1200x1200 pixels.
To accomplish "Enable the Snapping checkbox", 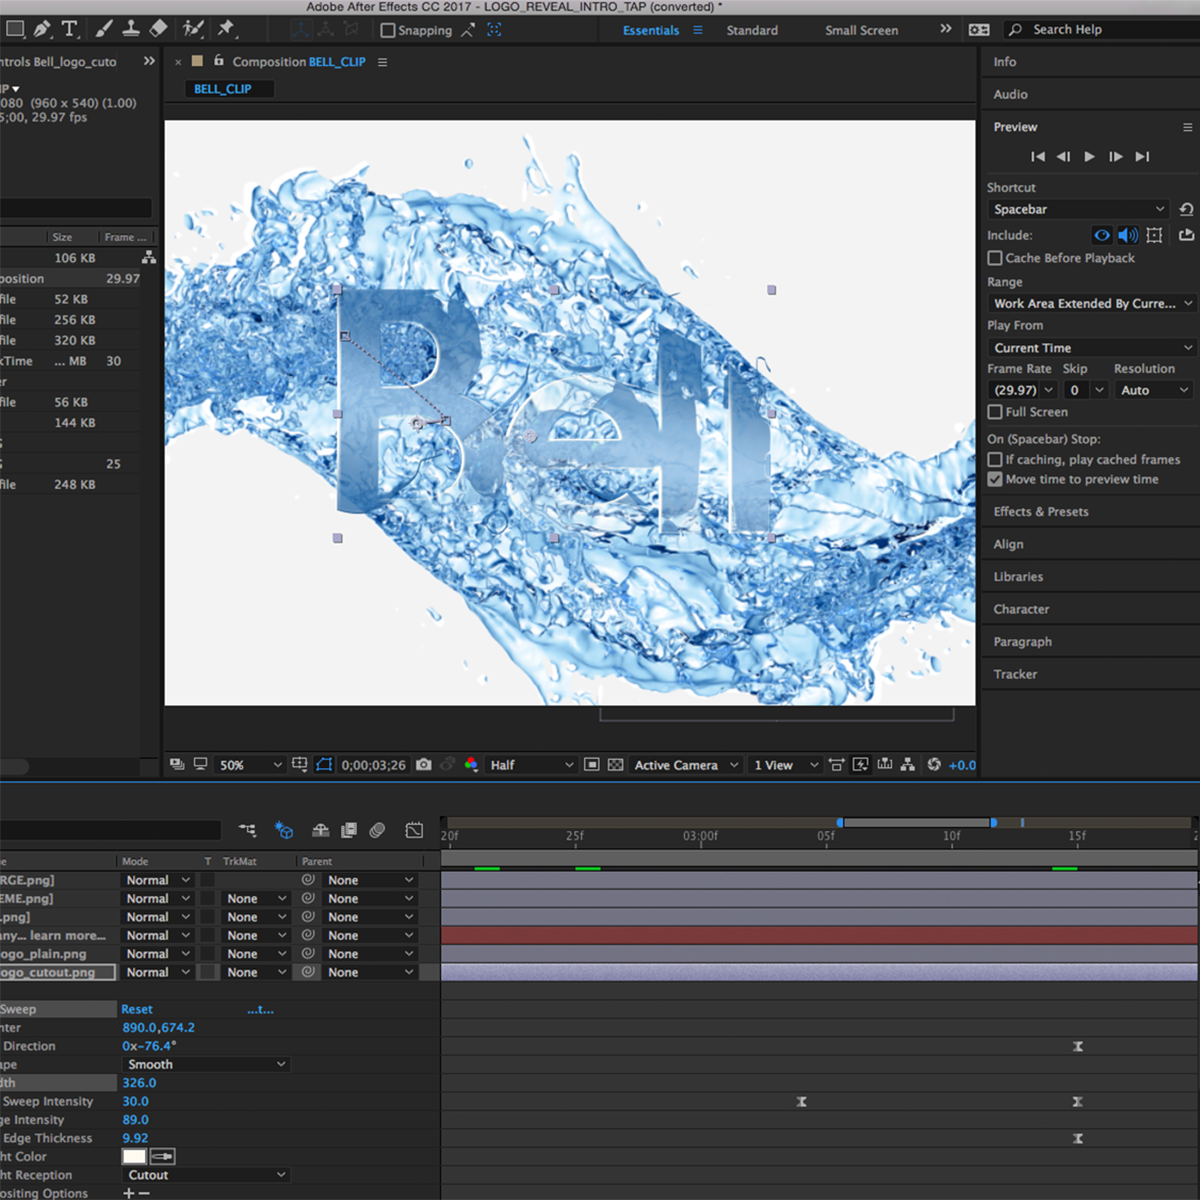I will click(388, 30).
